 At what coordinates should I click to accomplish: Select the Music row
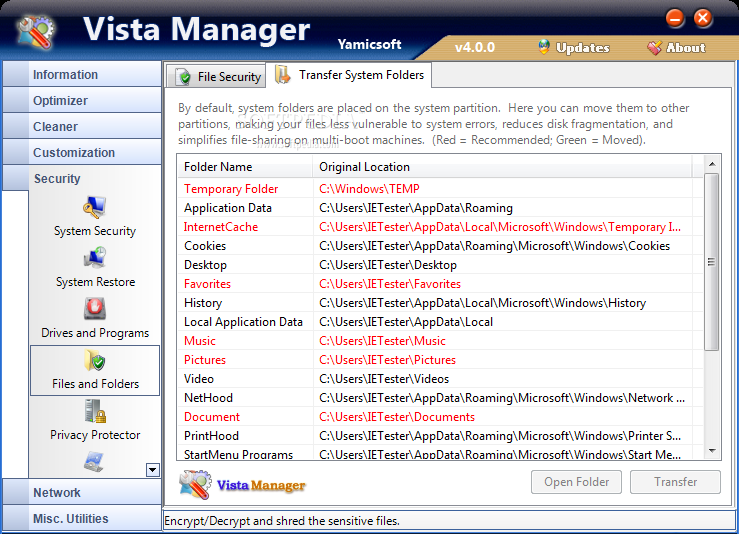(x=441, y=341)
